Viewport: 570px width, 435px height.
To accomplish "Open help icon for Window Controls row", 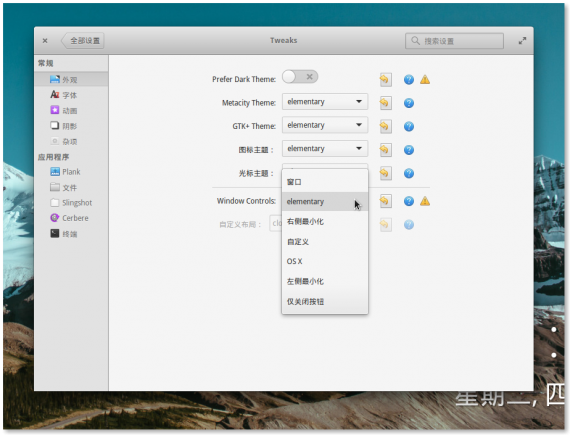I will pos(409,201).
